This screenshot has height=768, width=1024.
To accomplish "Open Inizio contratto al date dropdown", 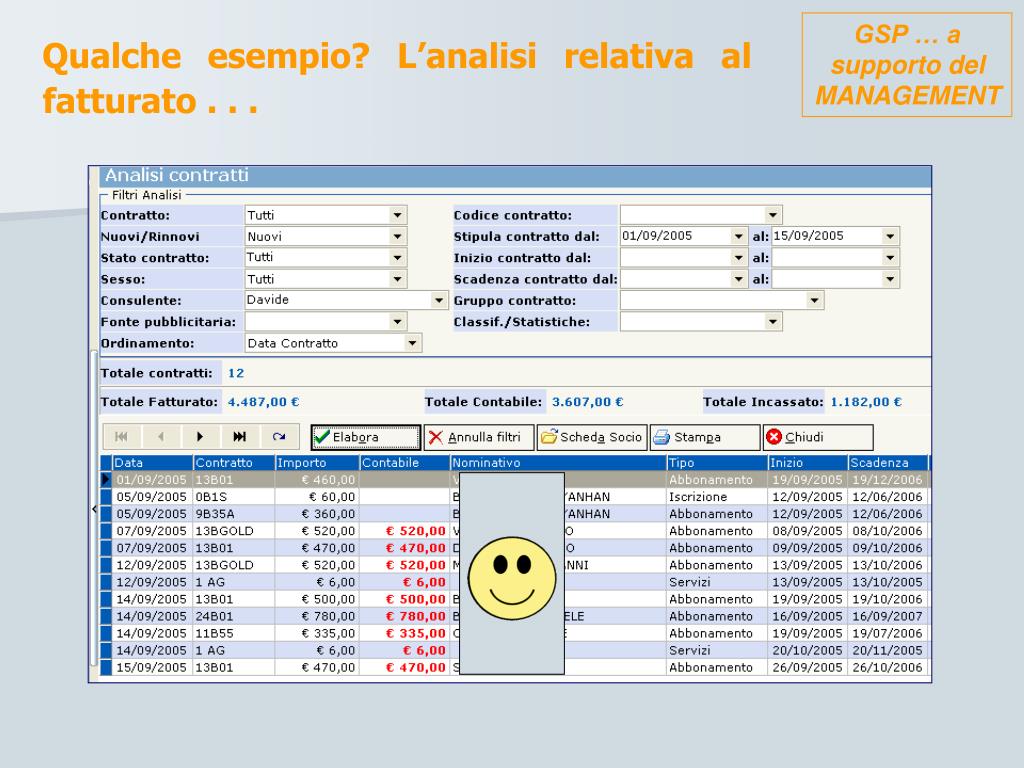I will click(890, 257).
